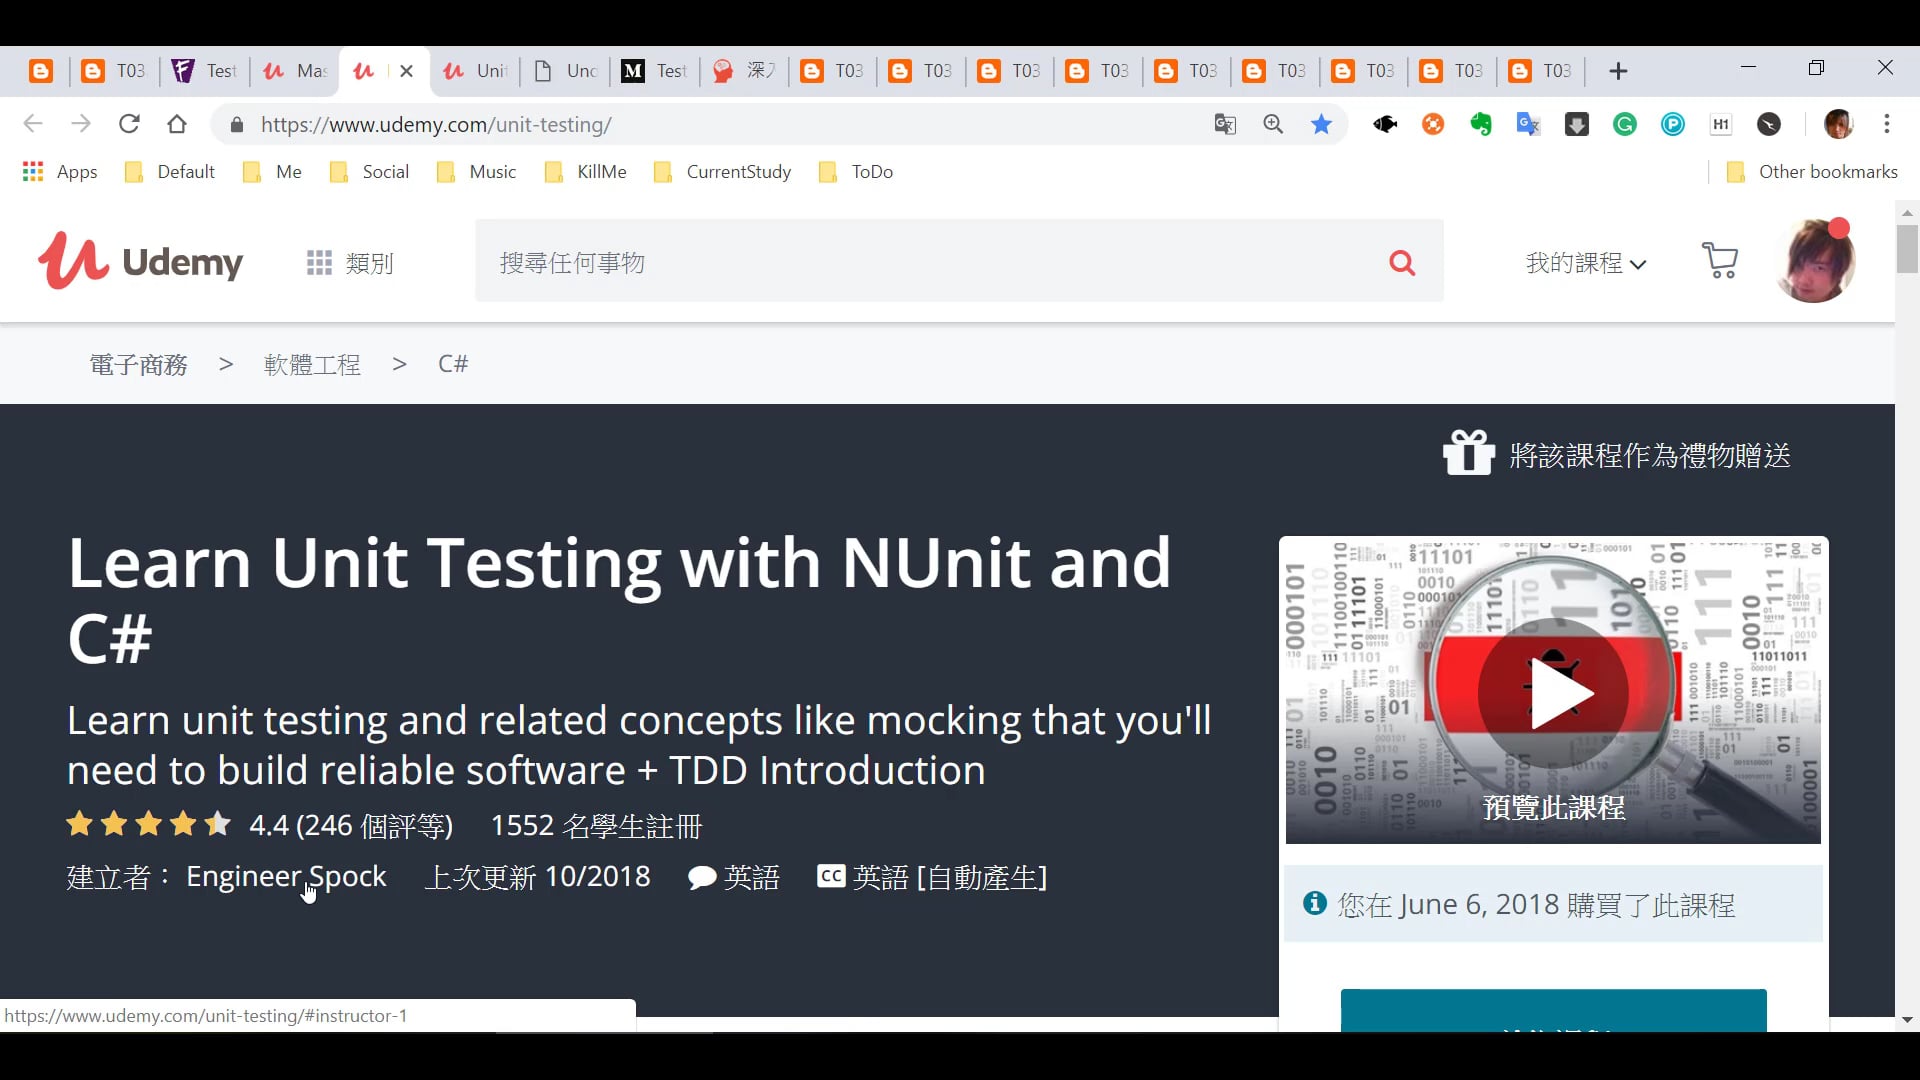Click the browser reload icon
The width and height of the screenshot is (1920, 1080).
pos(129,124)
